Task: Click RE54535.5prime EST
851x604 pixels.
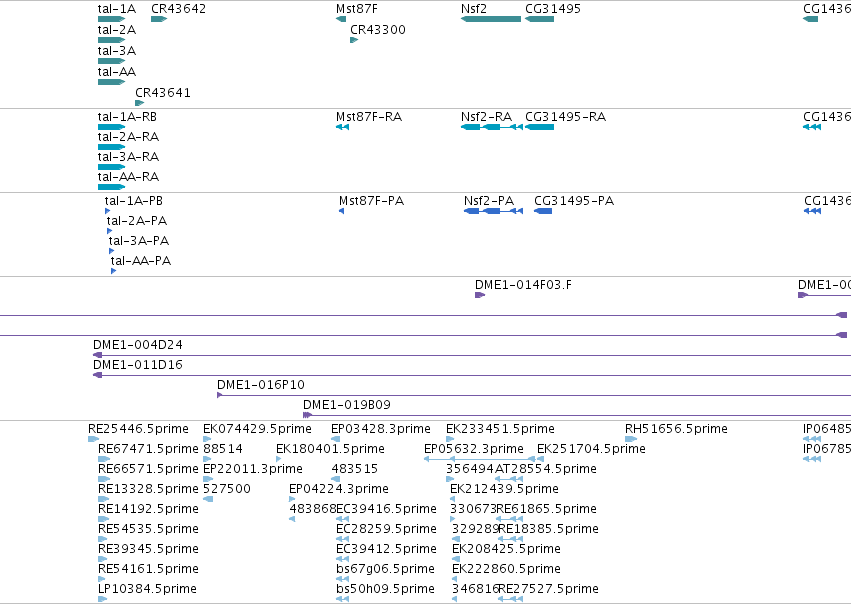Action: pos(103,539)
